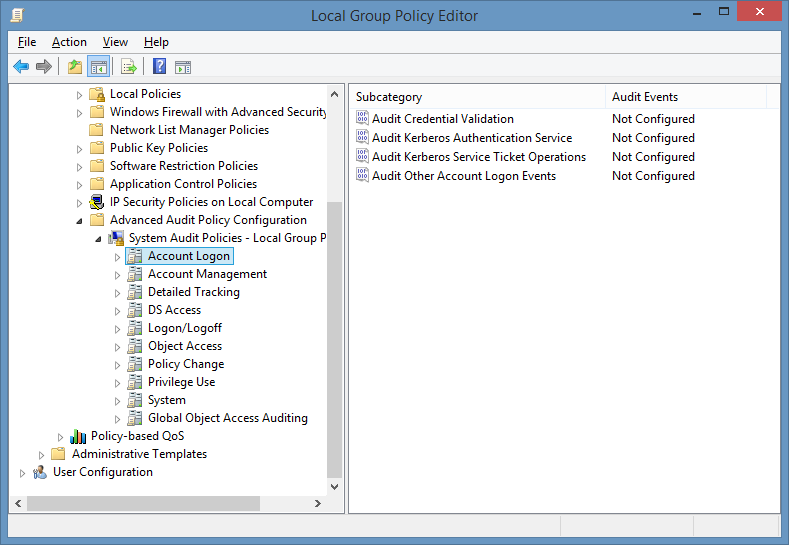Expand the Software Restriction Policies node
This screenshot has width=789, height=545.
(79, 167)
